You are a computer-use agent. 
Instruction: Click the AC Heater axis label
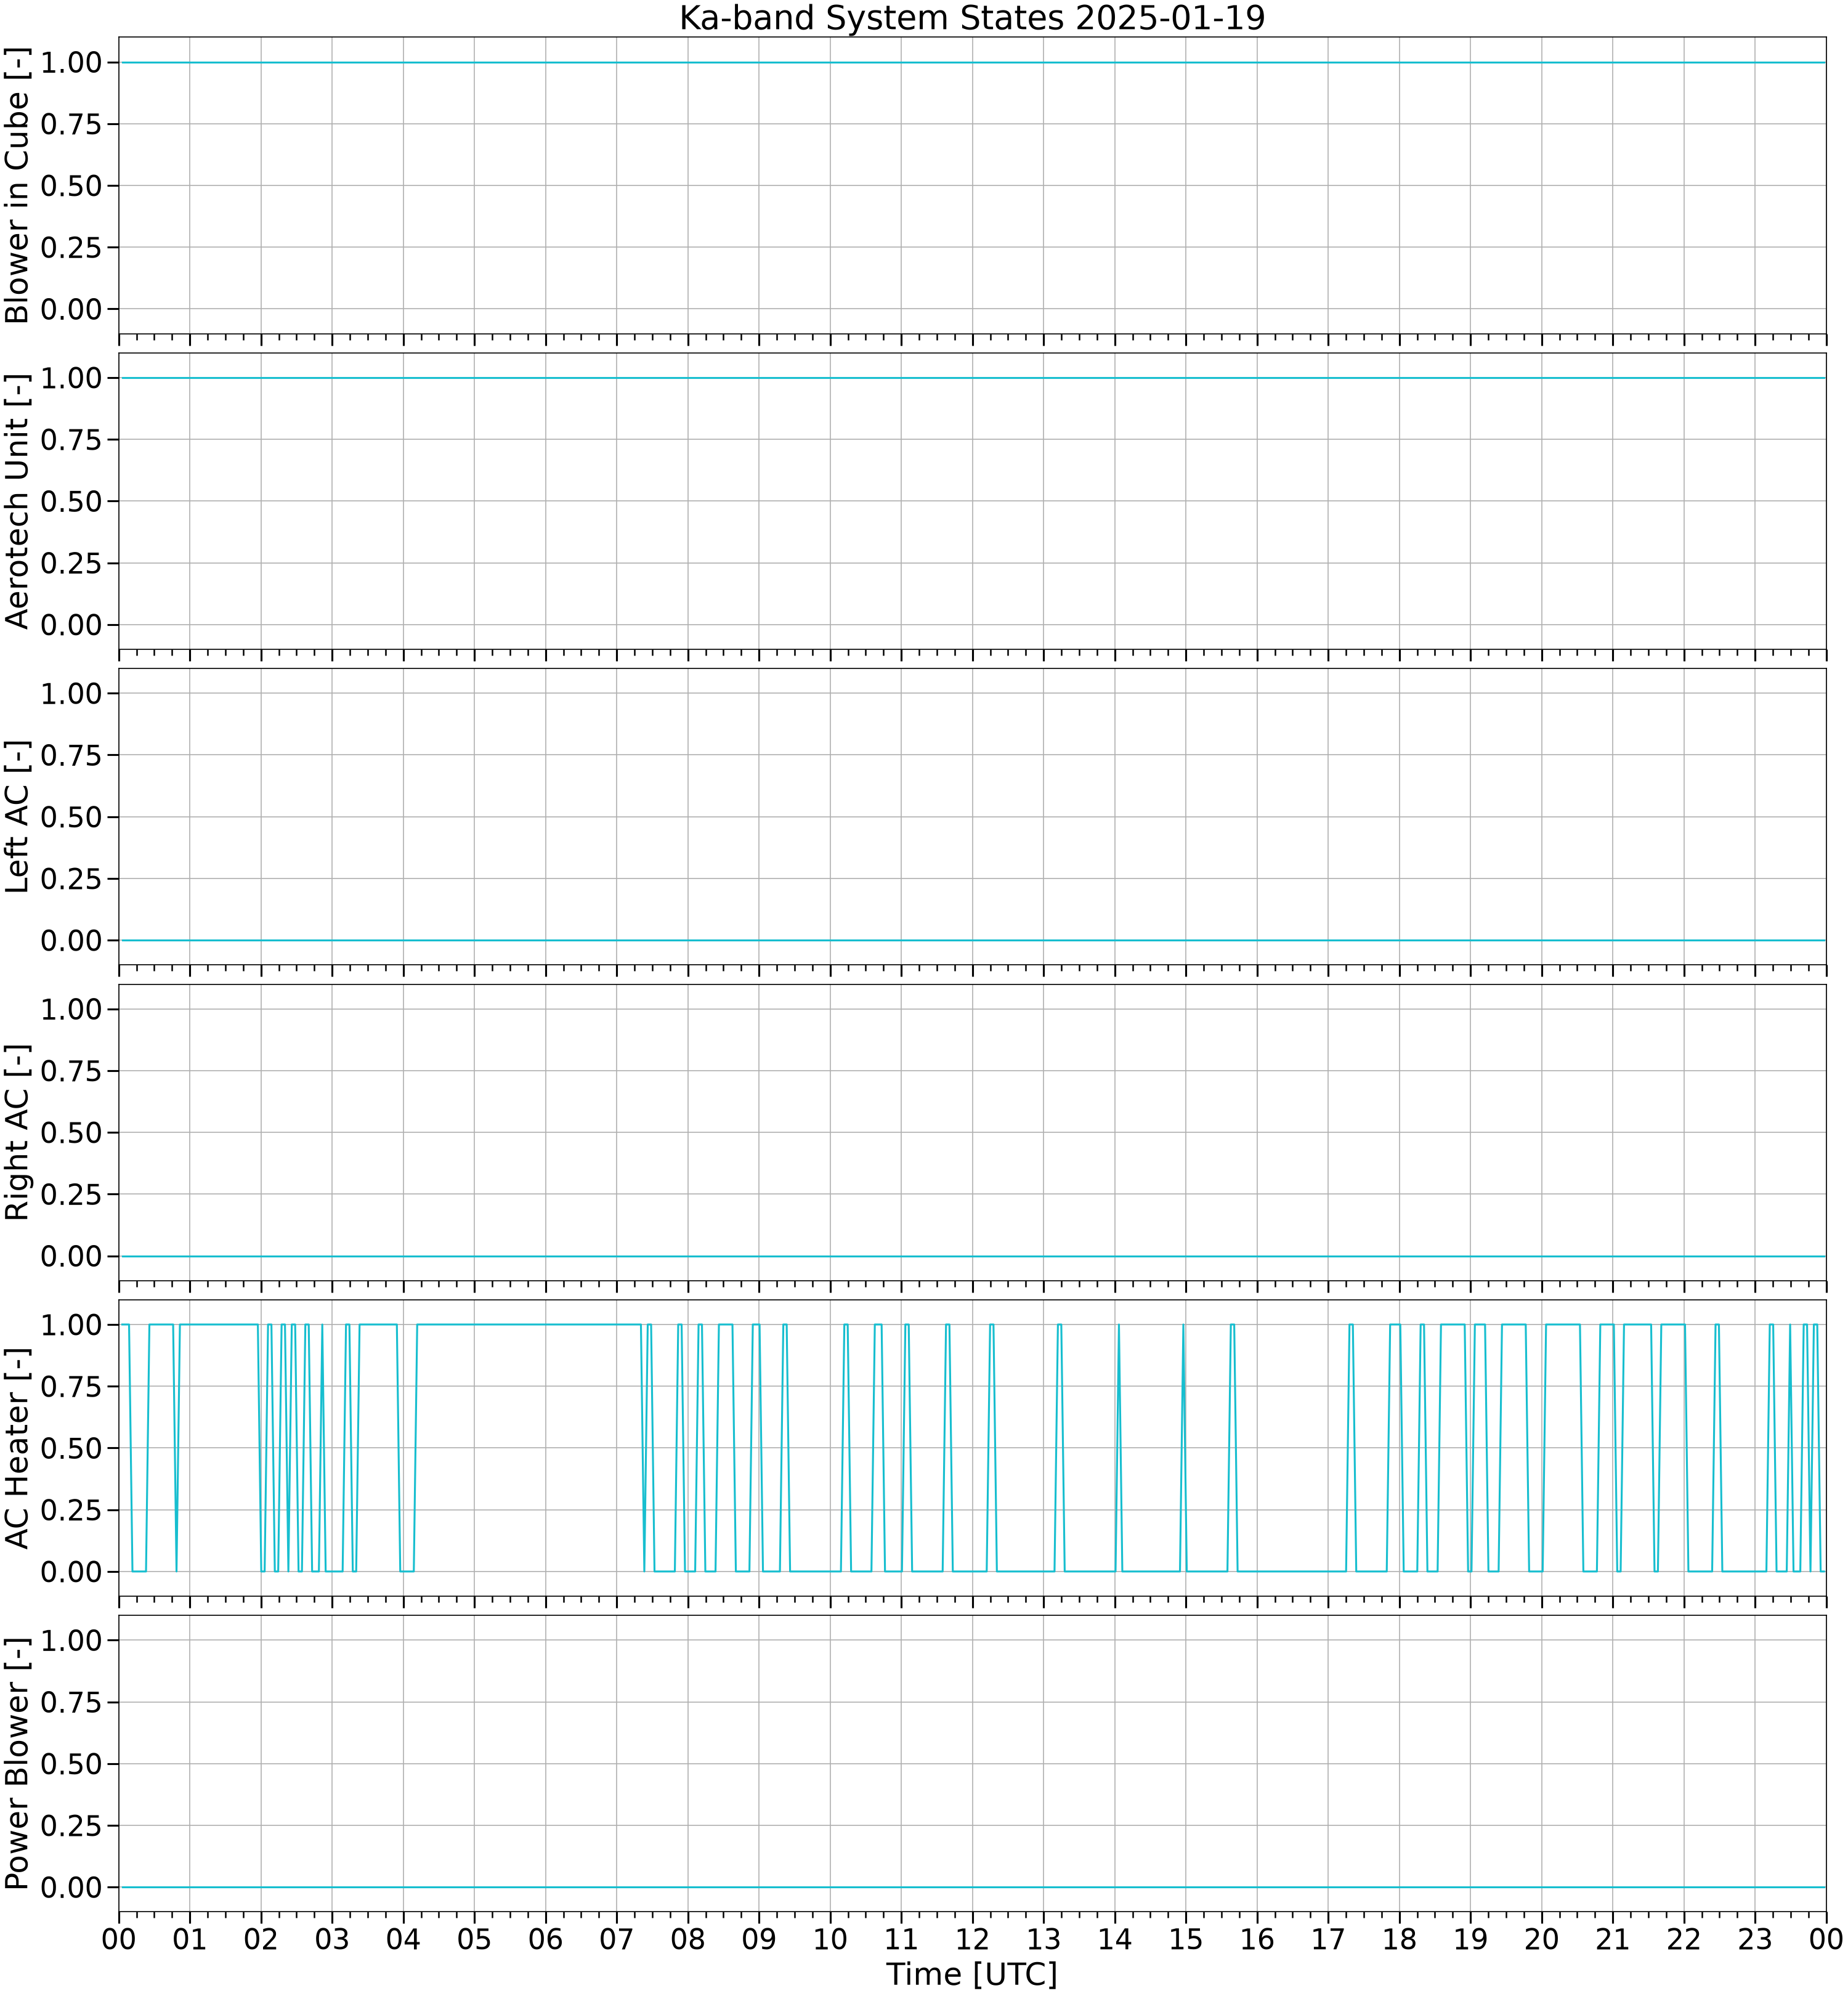pos(18,1448)
